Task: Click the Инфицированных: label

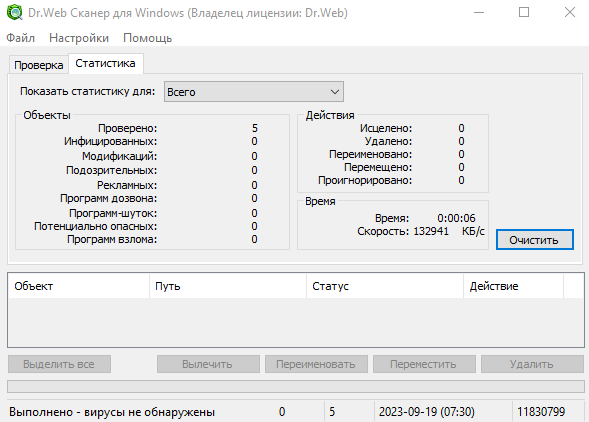Action: point(110,141)
